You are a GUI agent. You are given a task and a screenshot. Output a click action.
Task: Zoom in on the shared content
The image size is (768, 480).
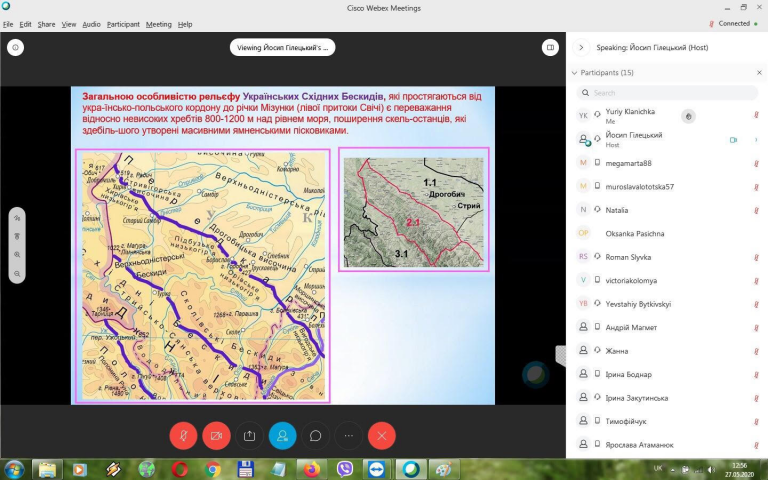17,255
